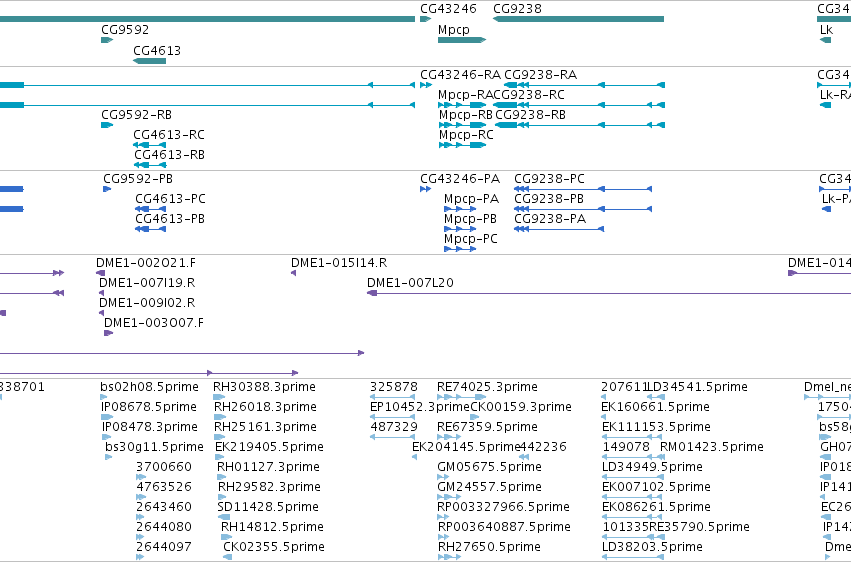
Task: Click the DME1-007L20 BAC label
Action: [410, 283]
